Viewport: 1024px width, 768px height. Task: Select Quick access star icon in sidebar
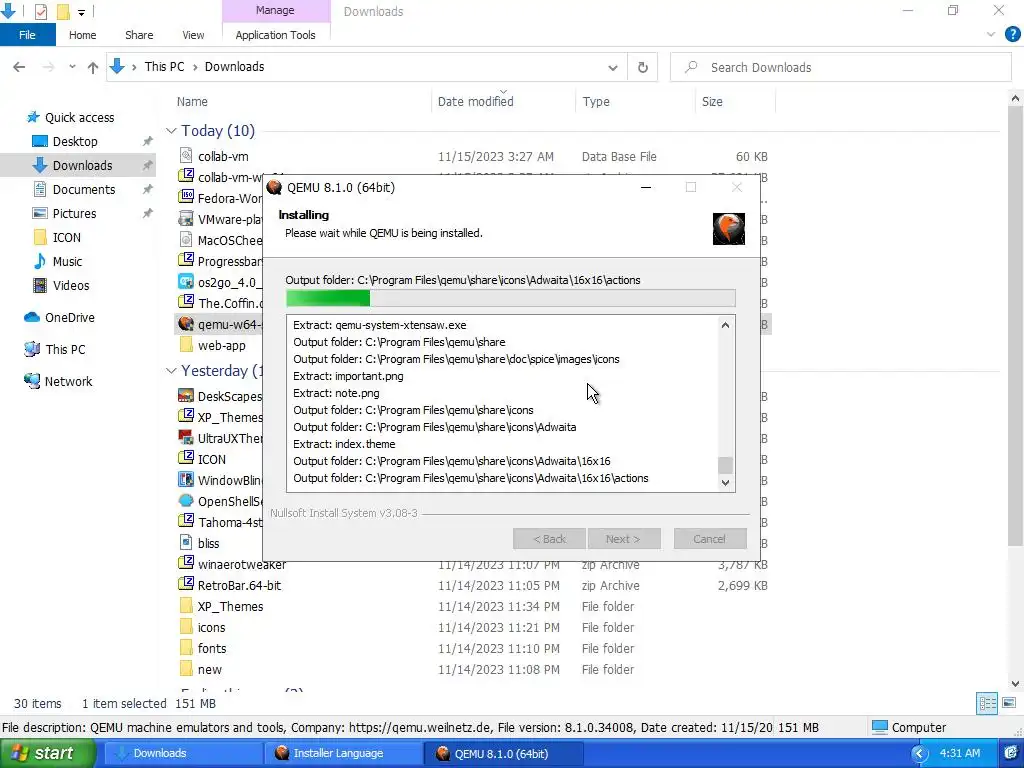pos(33,118)
